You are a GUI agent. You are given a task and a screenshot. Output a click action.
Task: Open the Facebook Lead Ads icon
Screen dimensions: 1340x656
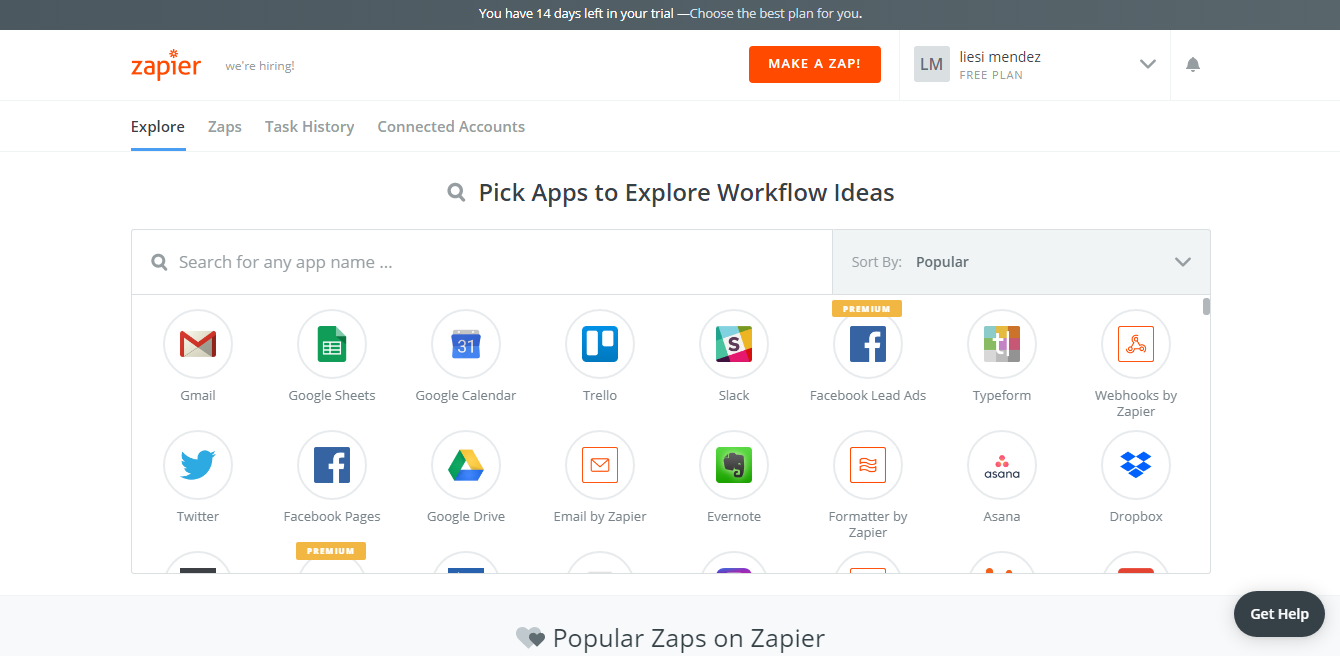868,344
